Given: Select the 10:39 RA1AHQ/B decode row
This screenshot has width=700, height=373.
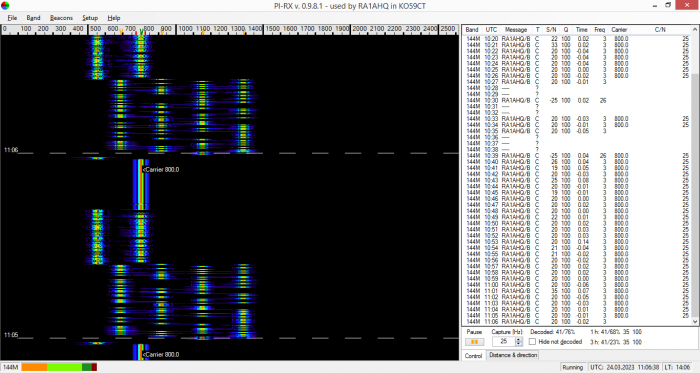Looking at the screenshot, I should (x=577, y=156).
